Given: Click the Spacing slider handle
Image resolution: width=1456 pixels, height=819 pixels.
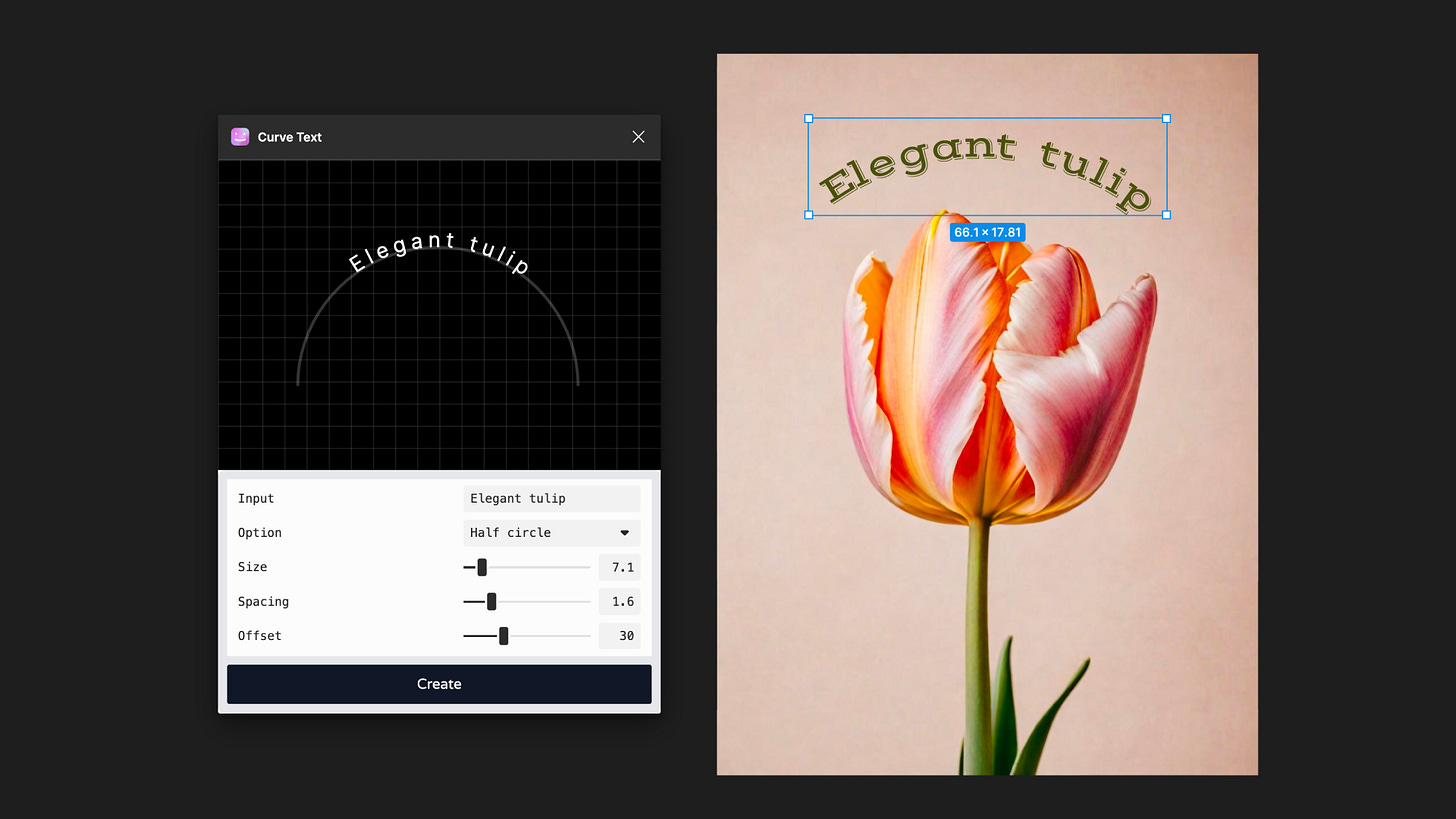Looking at the screenshot, I should (x=489, y=601).
